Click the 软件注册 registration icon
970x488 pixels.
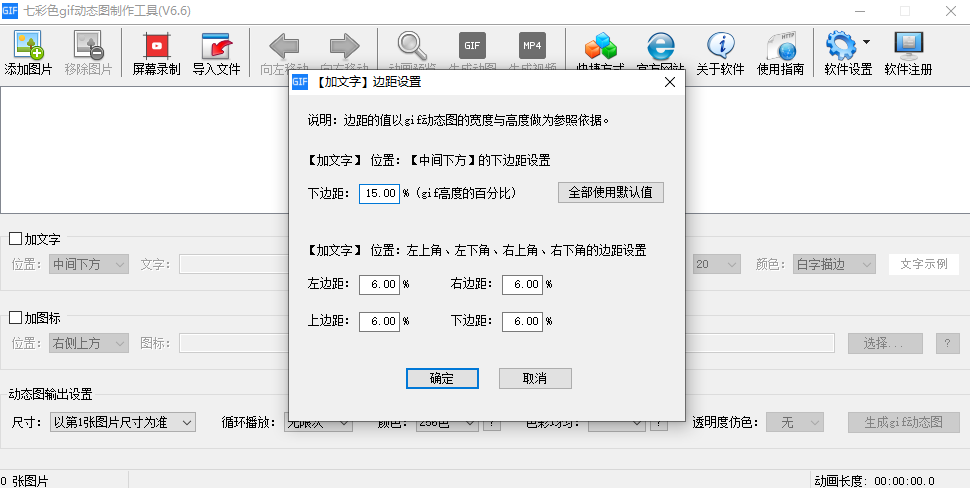click(x=908, y=46)
